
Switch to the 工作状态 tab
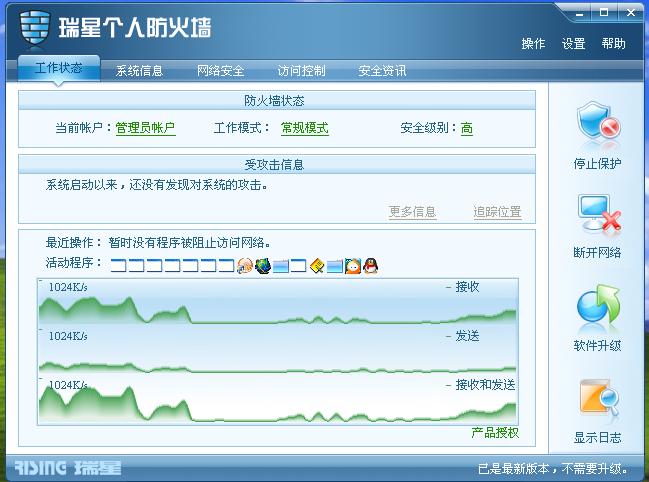tap(59, 68)
